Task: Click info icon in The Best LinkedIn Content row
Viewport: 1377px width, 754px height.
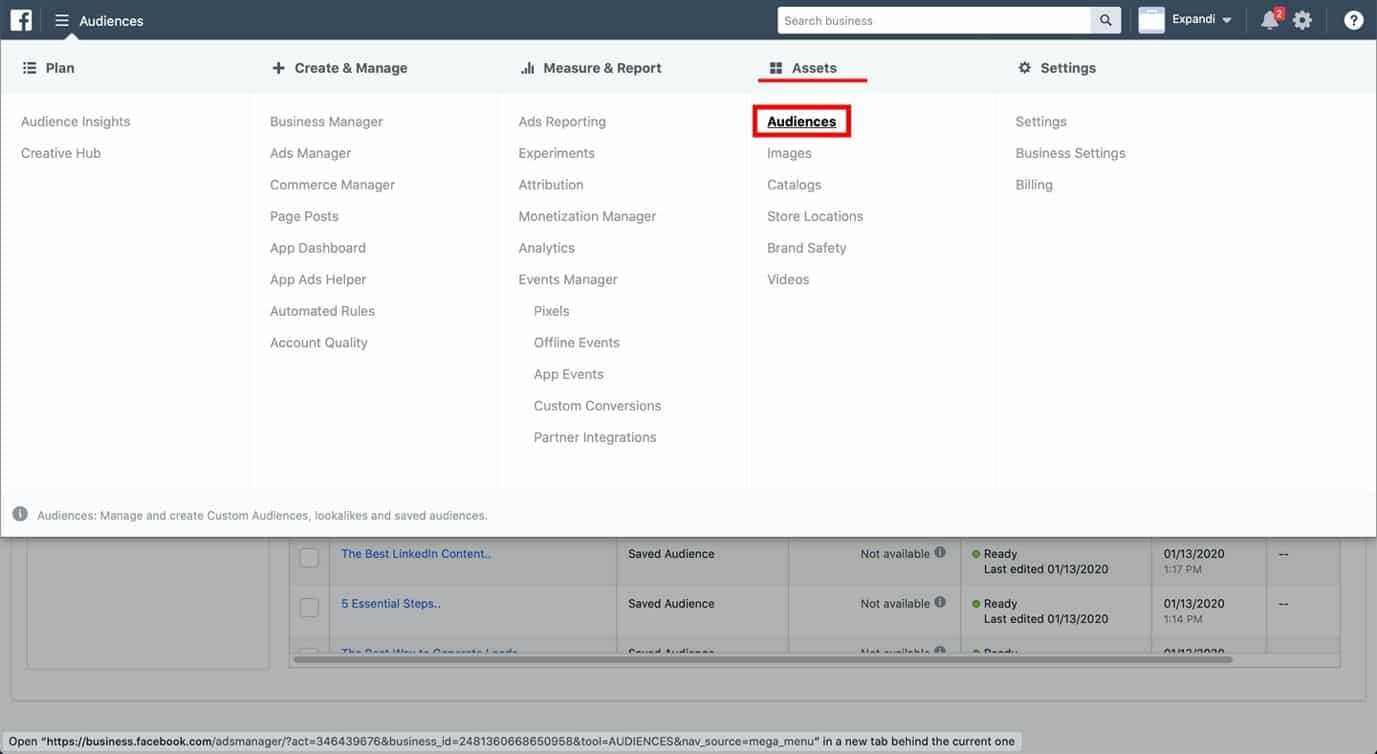Action: click(940, 552)
